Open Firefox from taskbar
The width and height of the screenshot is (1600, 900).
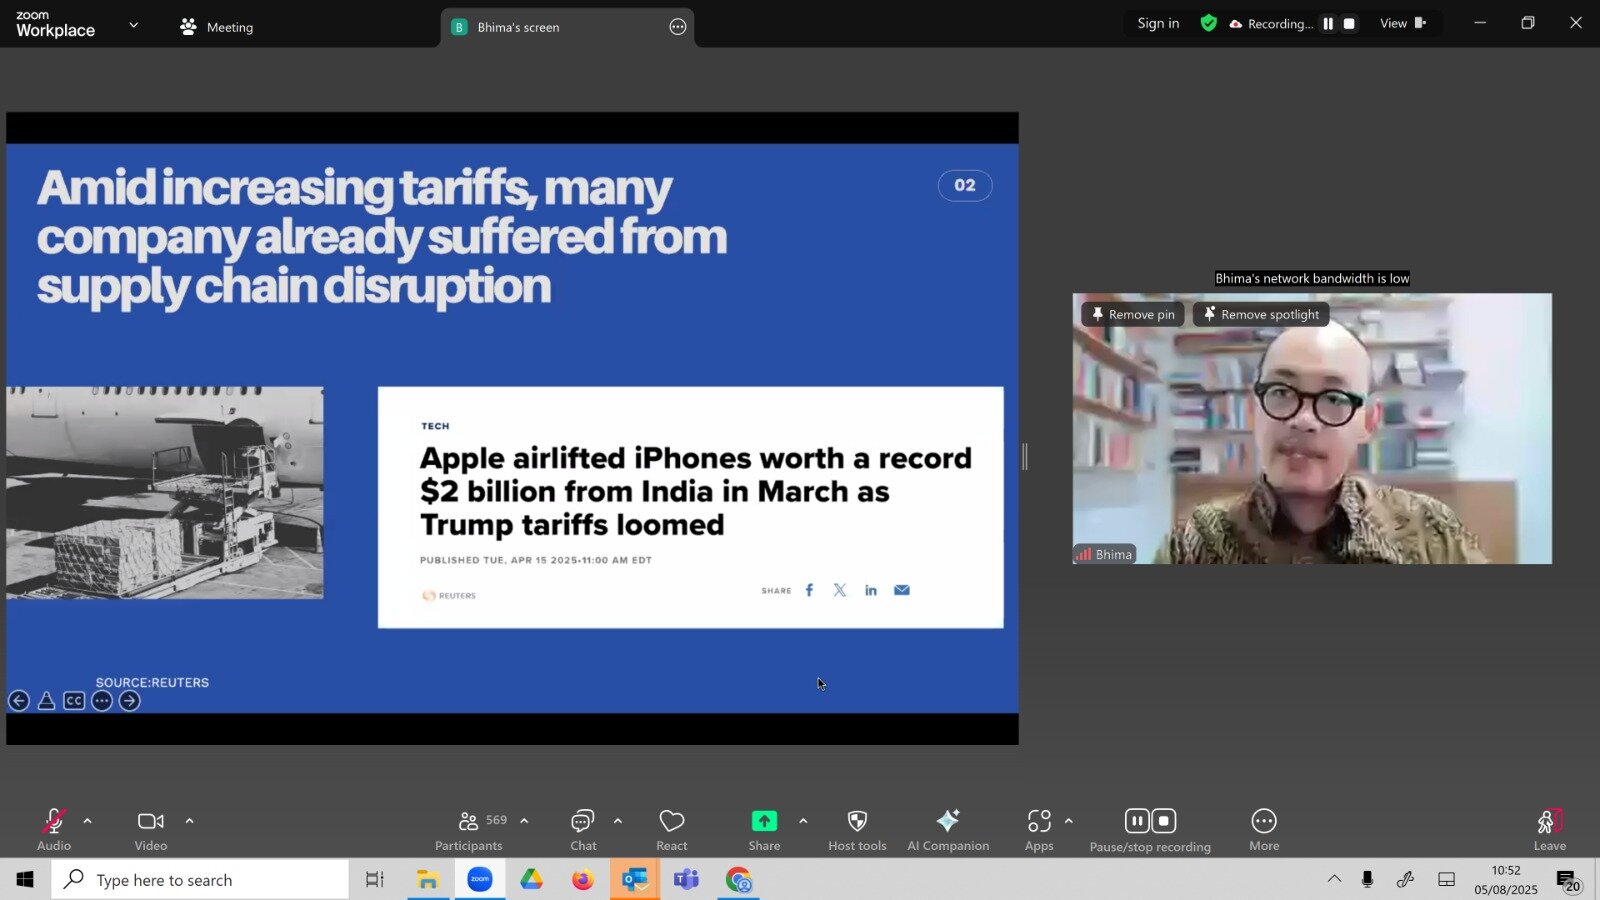click(x=583, y=880)
